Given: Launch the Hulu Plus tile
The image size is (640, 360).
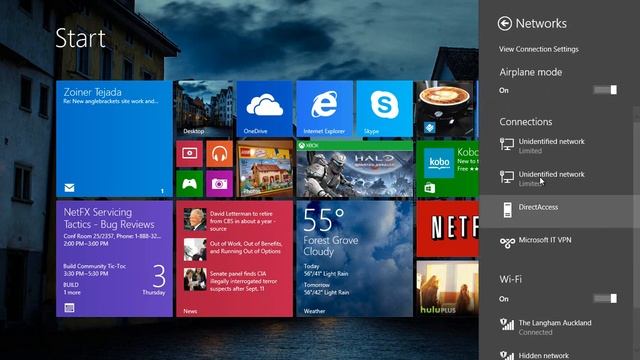Looking at the screenshot, I should (x=447, y=289).
